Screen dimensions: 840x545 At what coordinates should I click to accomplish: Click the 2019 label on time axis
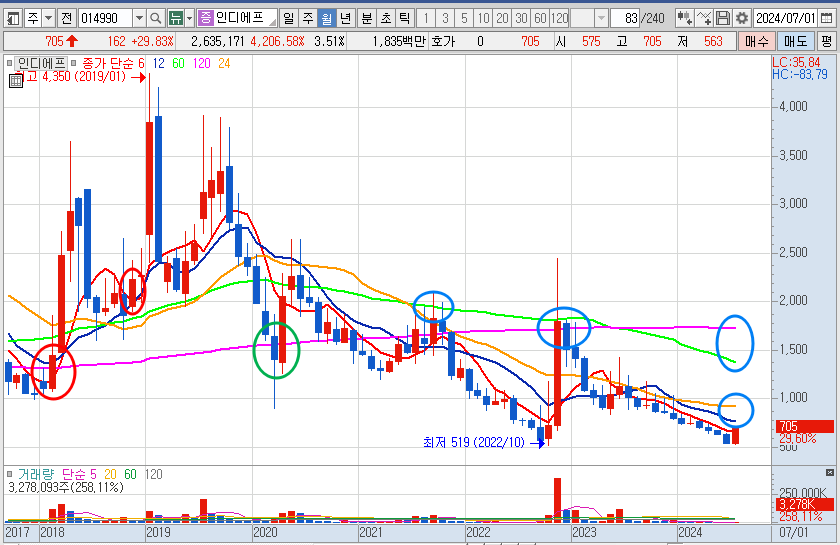coord(158,533)
